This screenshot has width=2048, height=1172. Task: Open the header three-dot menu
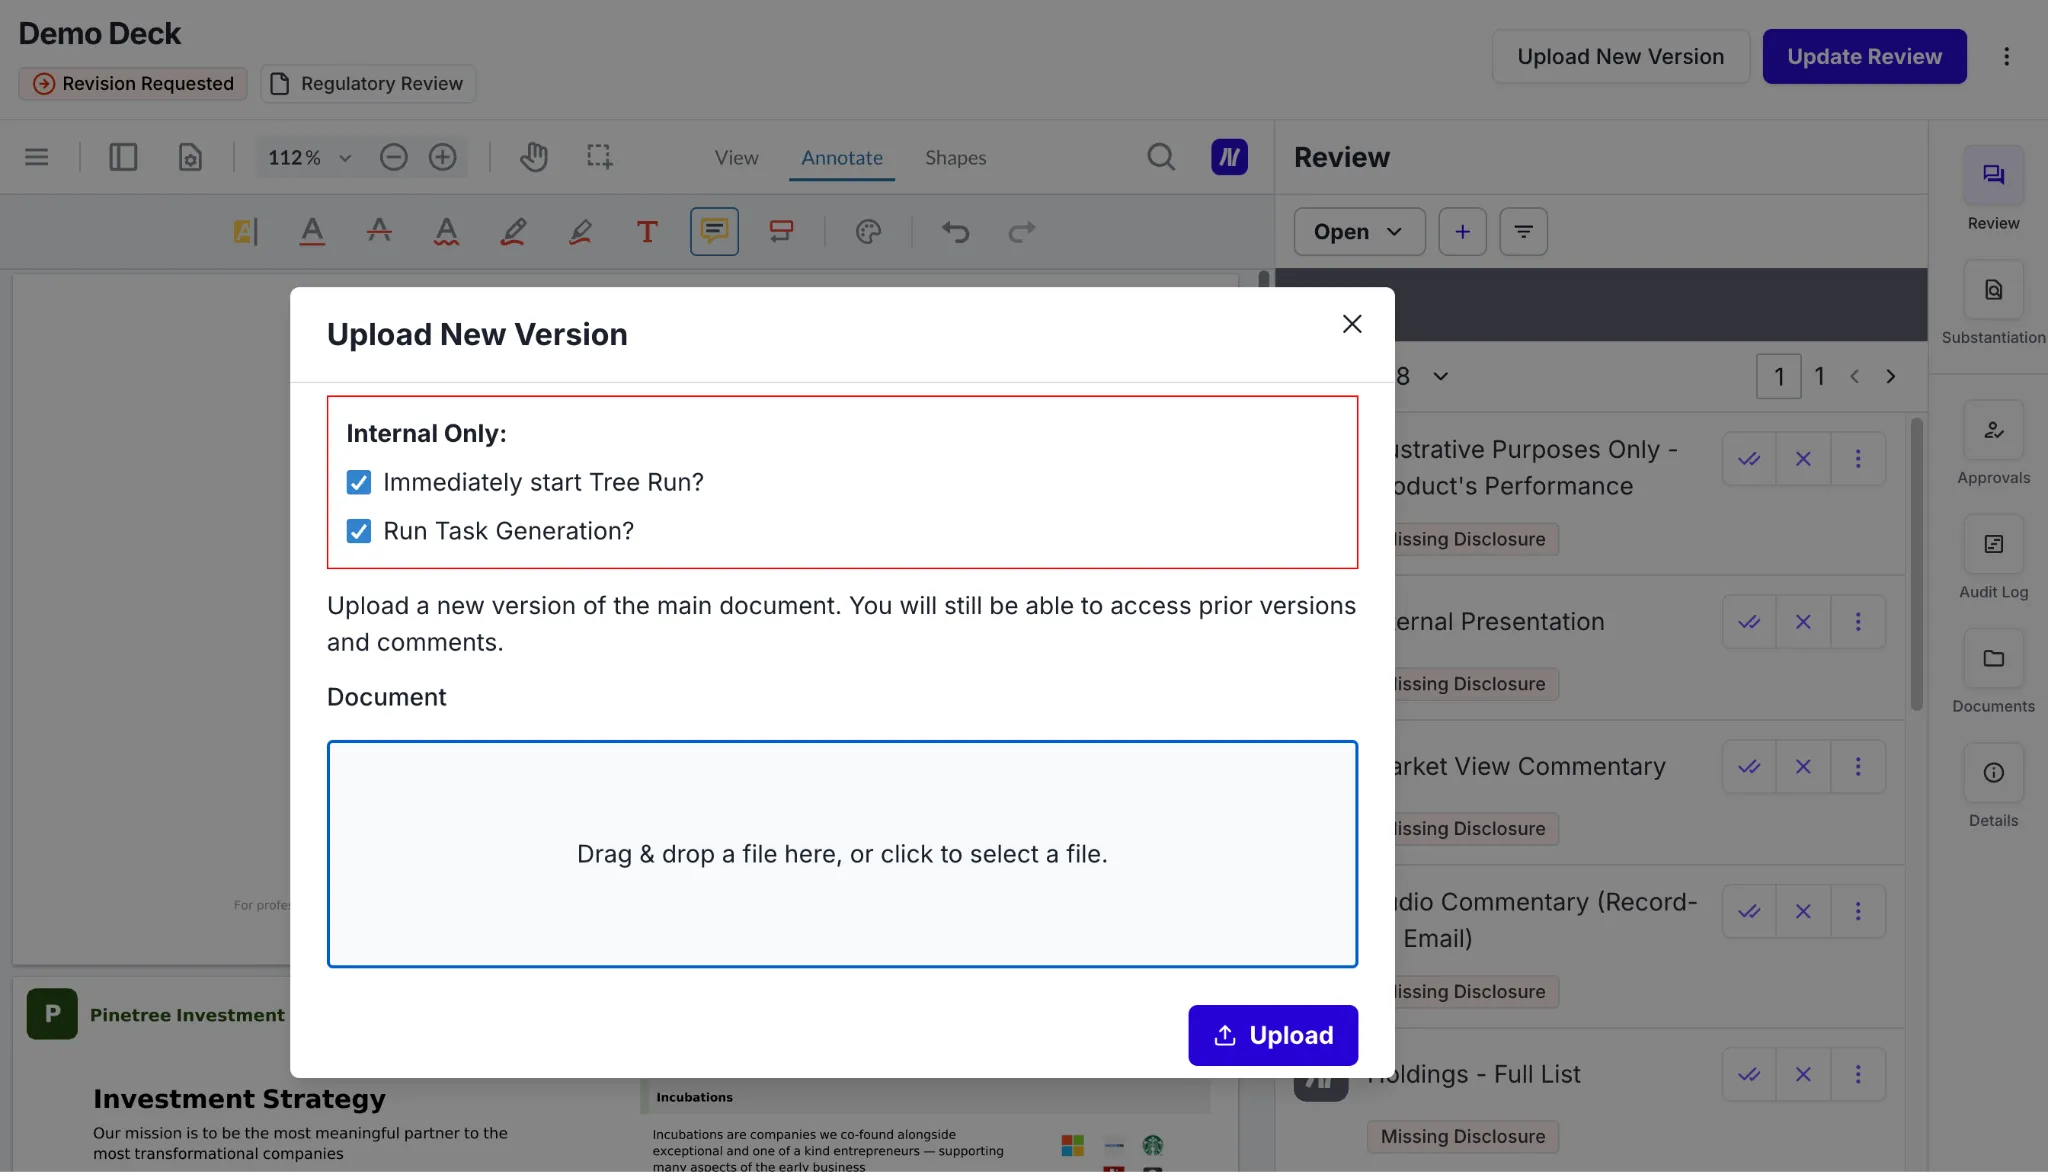(x=2006, y=57)
